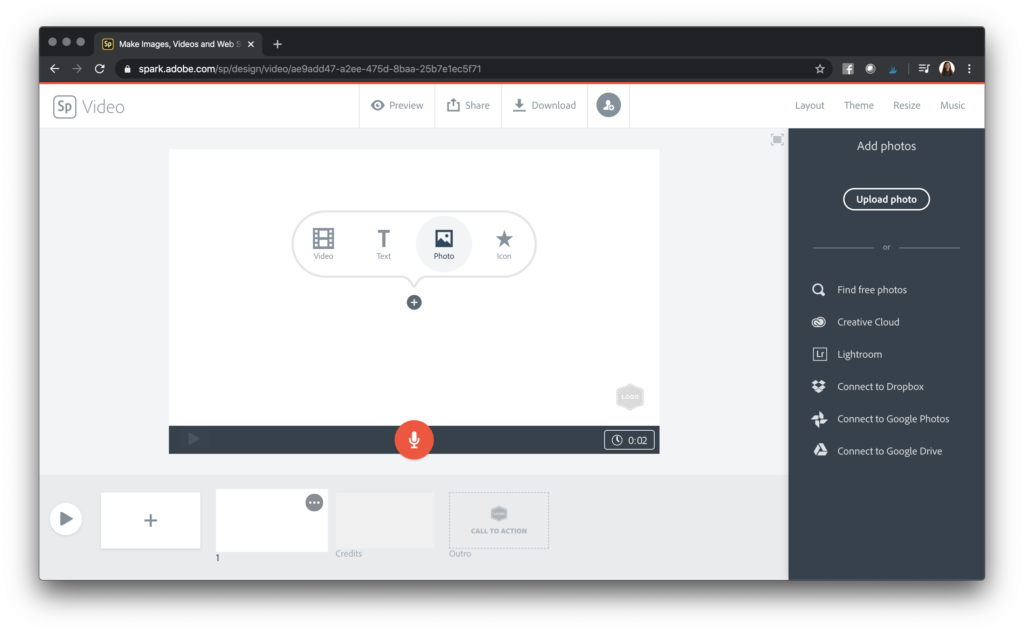Open slide options three-dot menu
1024x632 pixels.
point(314,502)
